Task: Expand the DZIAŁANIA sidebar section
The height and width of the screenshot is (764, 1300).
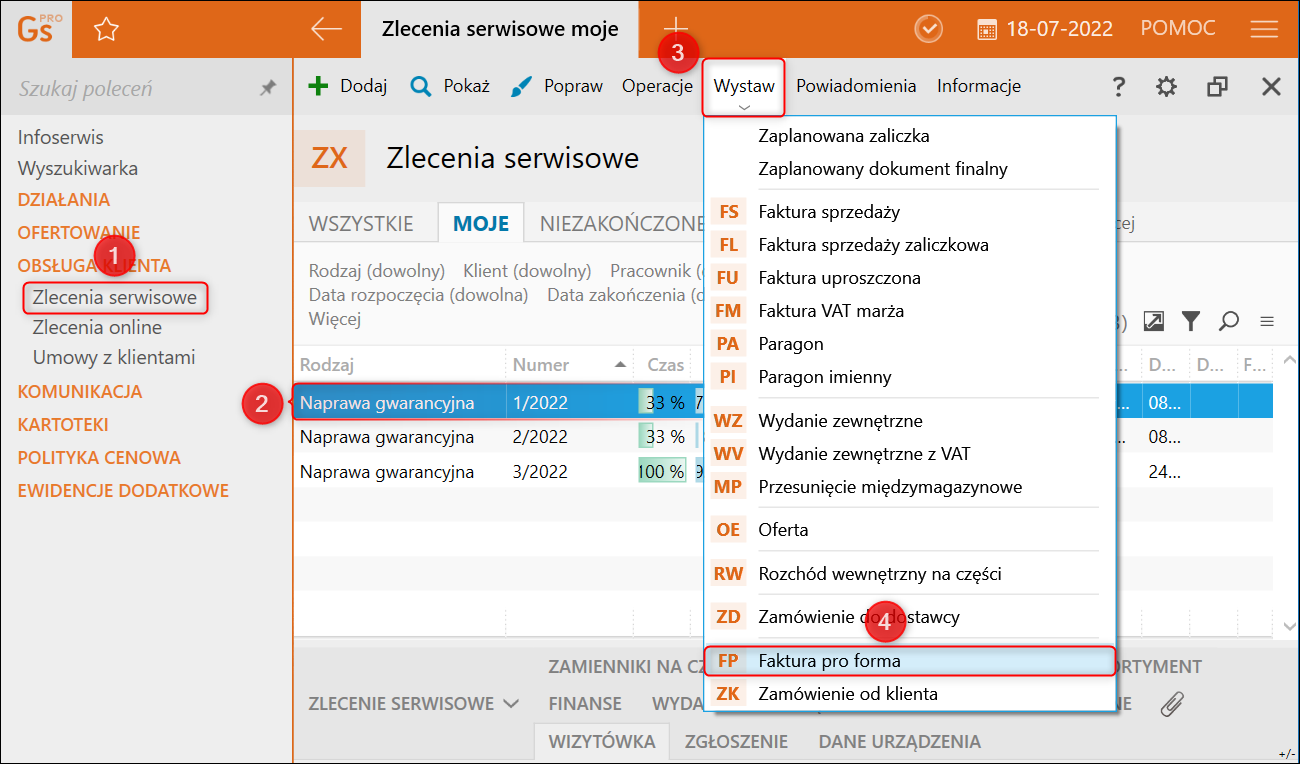Action: (x=64, y=200)
